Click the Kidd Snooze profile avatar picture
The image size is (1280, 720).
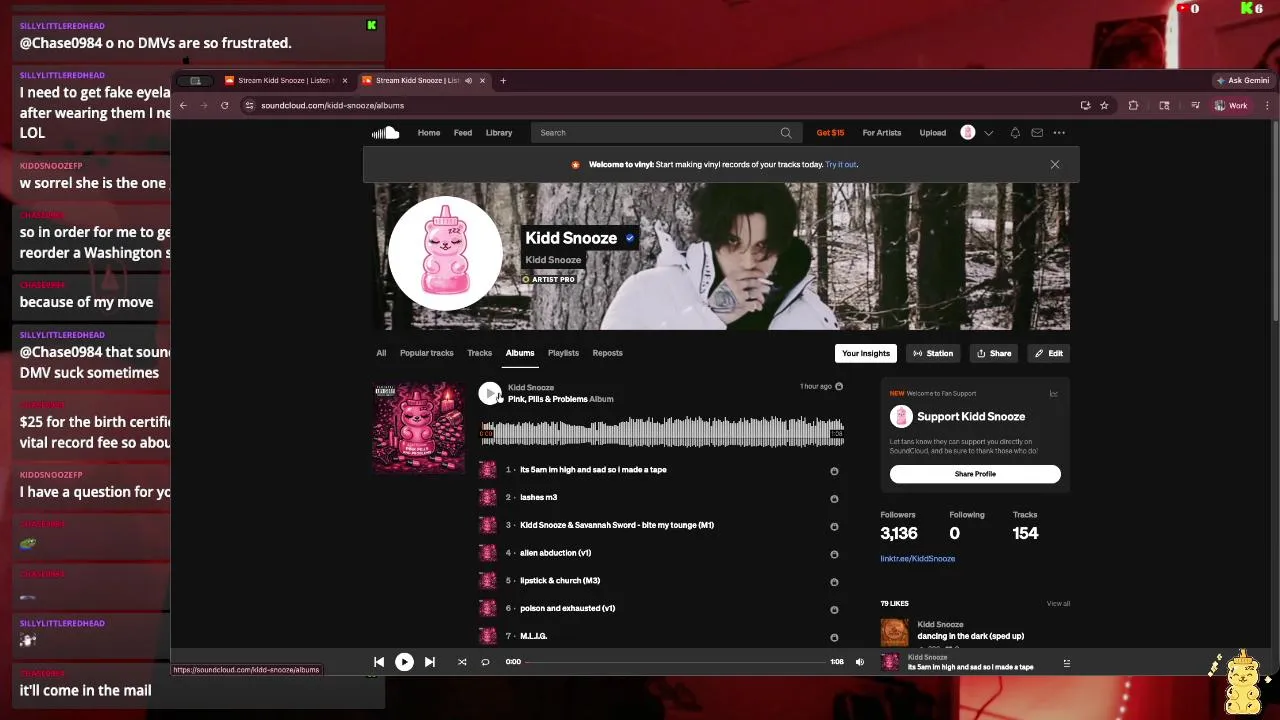(445, 254)
